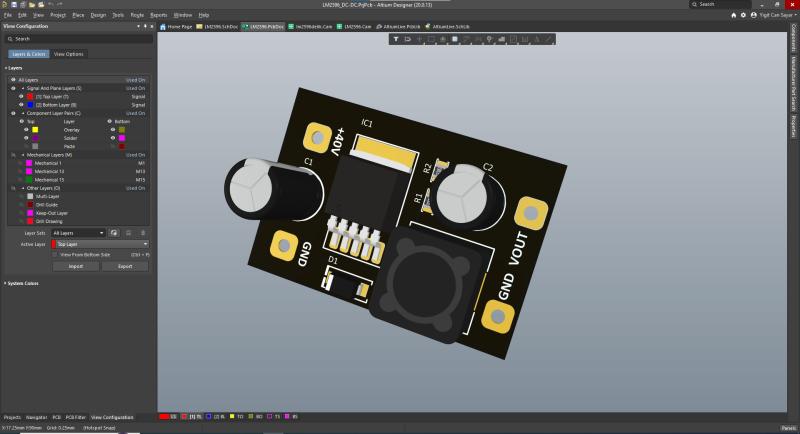Viewport: 800px width, 434px height.
Task: Toggle visibility of Top Layer
Action: [21, 96]
